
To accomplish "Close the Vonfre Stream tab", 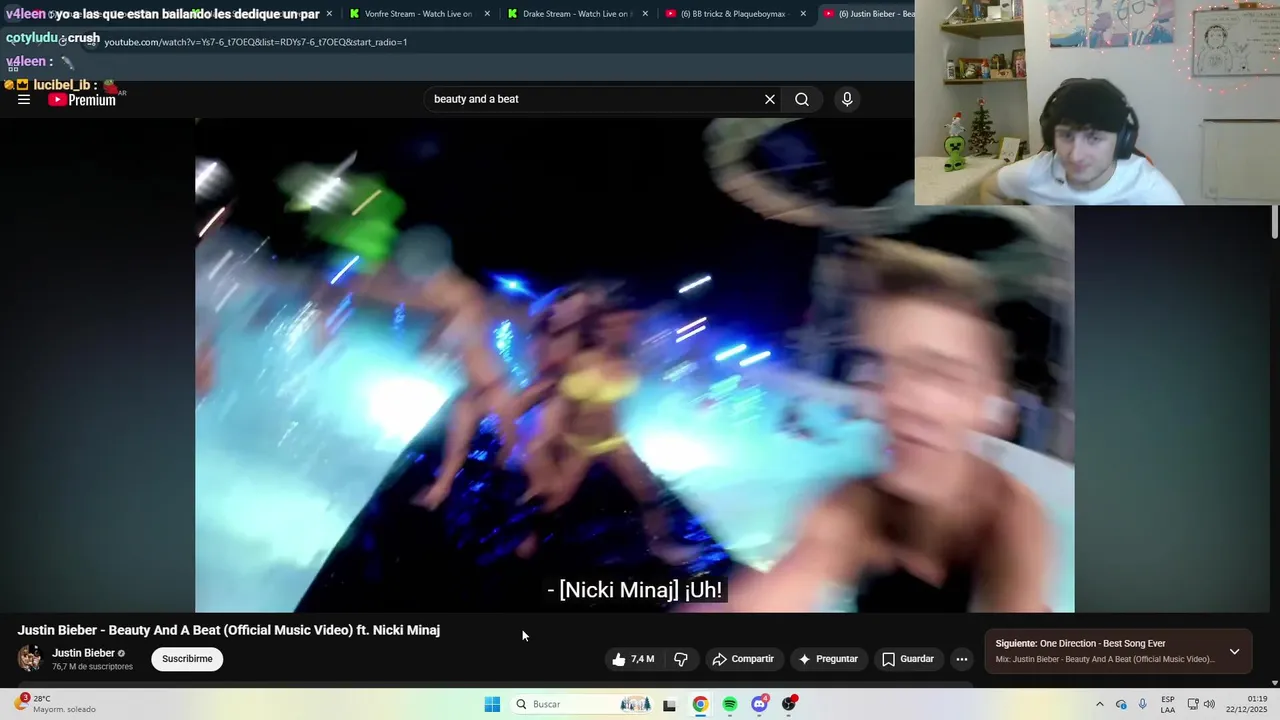I will pyautogui.click(x=487, y=14).
